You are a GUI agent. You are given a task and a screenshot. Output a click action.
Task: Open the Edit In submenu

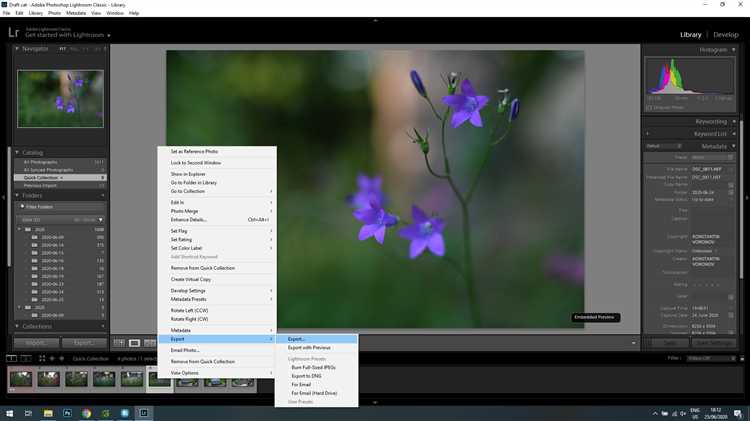tap(217, 202)
